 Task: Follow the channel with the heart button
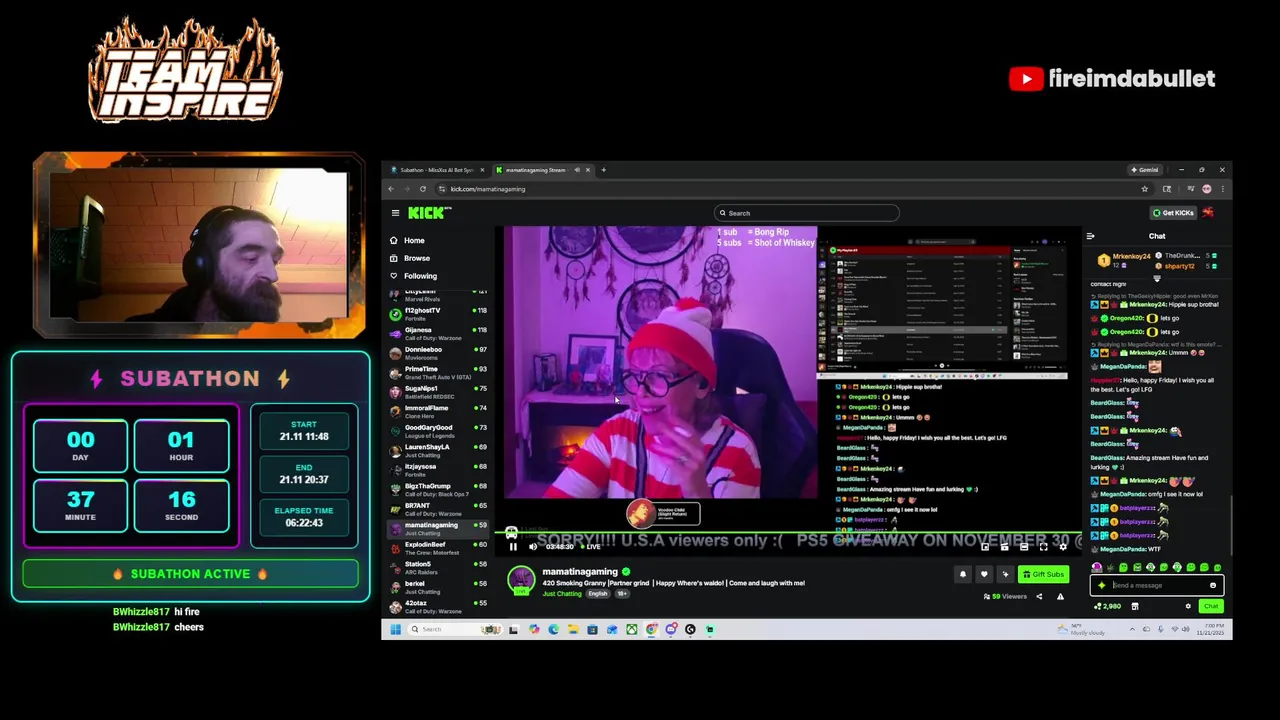pos(984,574)
